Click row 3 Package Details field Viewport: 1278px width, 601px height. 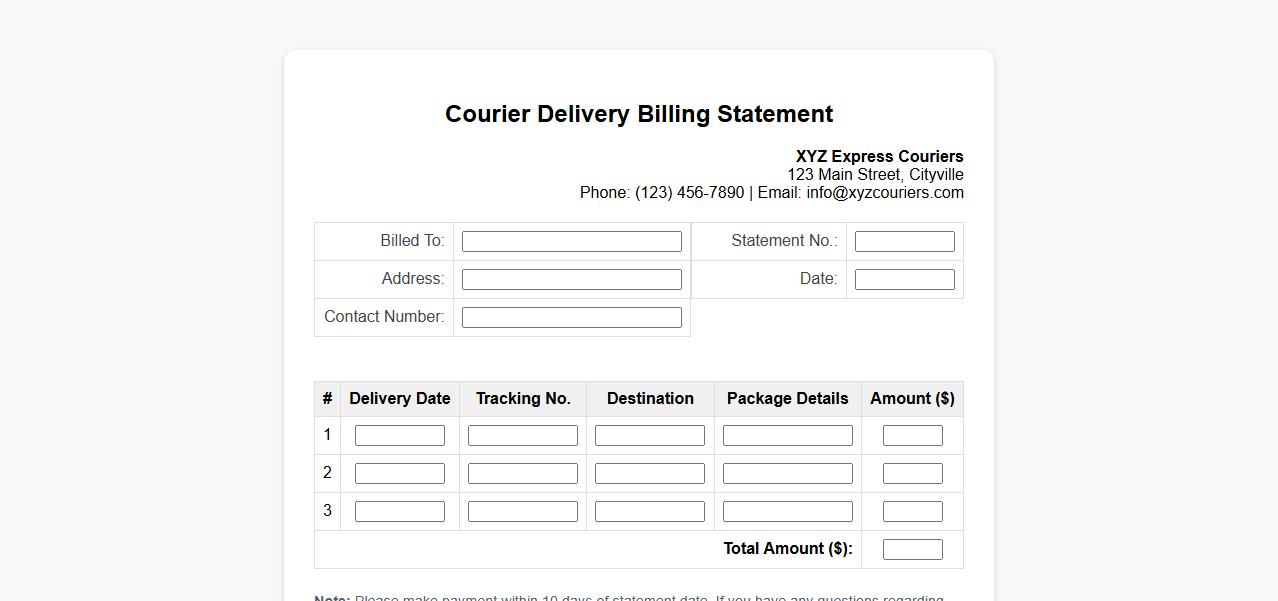point(787,511)
